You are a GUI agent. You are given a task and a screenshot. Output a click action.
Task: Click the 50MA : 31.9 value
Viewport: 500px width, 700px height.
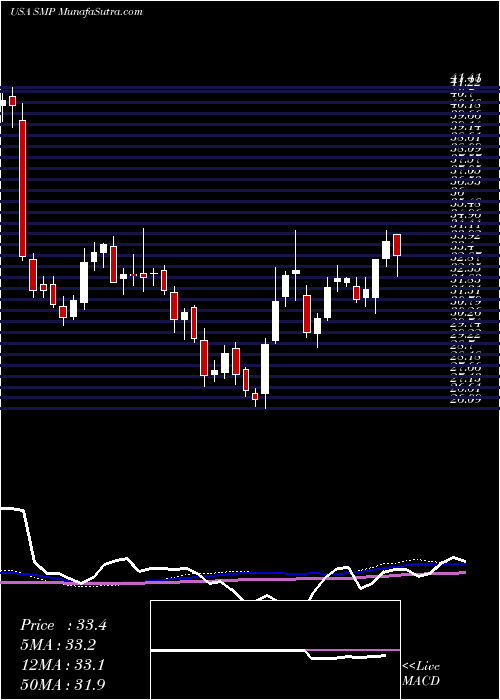pos(63,684)
